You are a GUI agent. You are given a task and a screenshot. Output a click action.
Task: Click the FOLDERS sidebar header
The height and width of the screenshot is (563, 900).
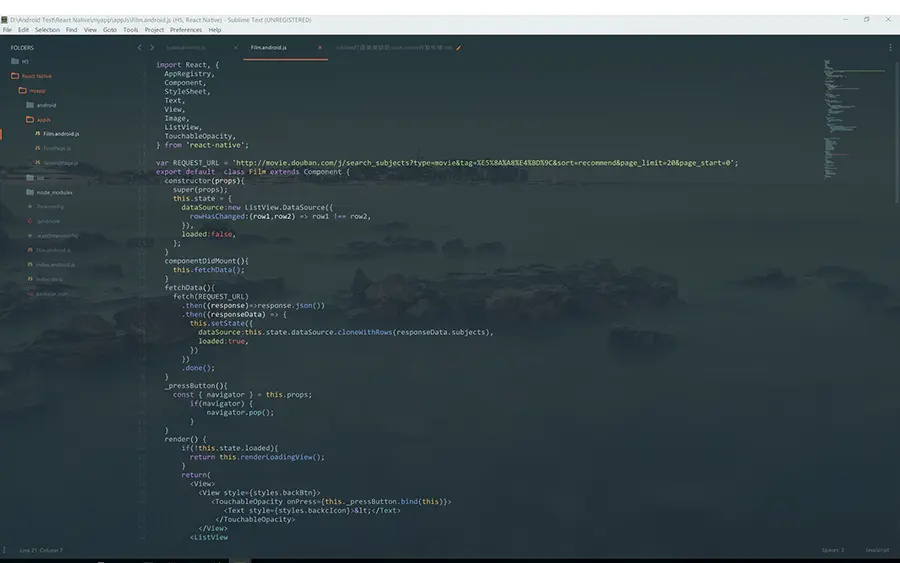click(x=22, y=48)
